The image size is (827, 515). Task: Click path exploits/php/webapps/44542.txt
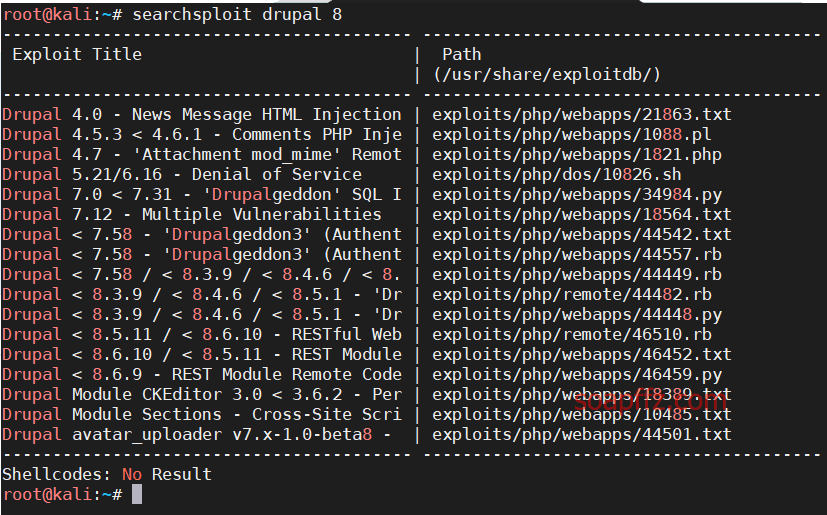[582, 235]
